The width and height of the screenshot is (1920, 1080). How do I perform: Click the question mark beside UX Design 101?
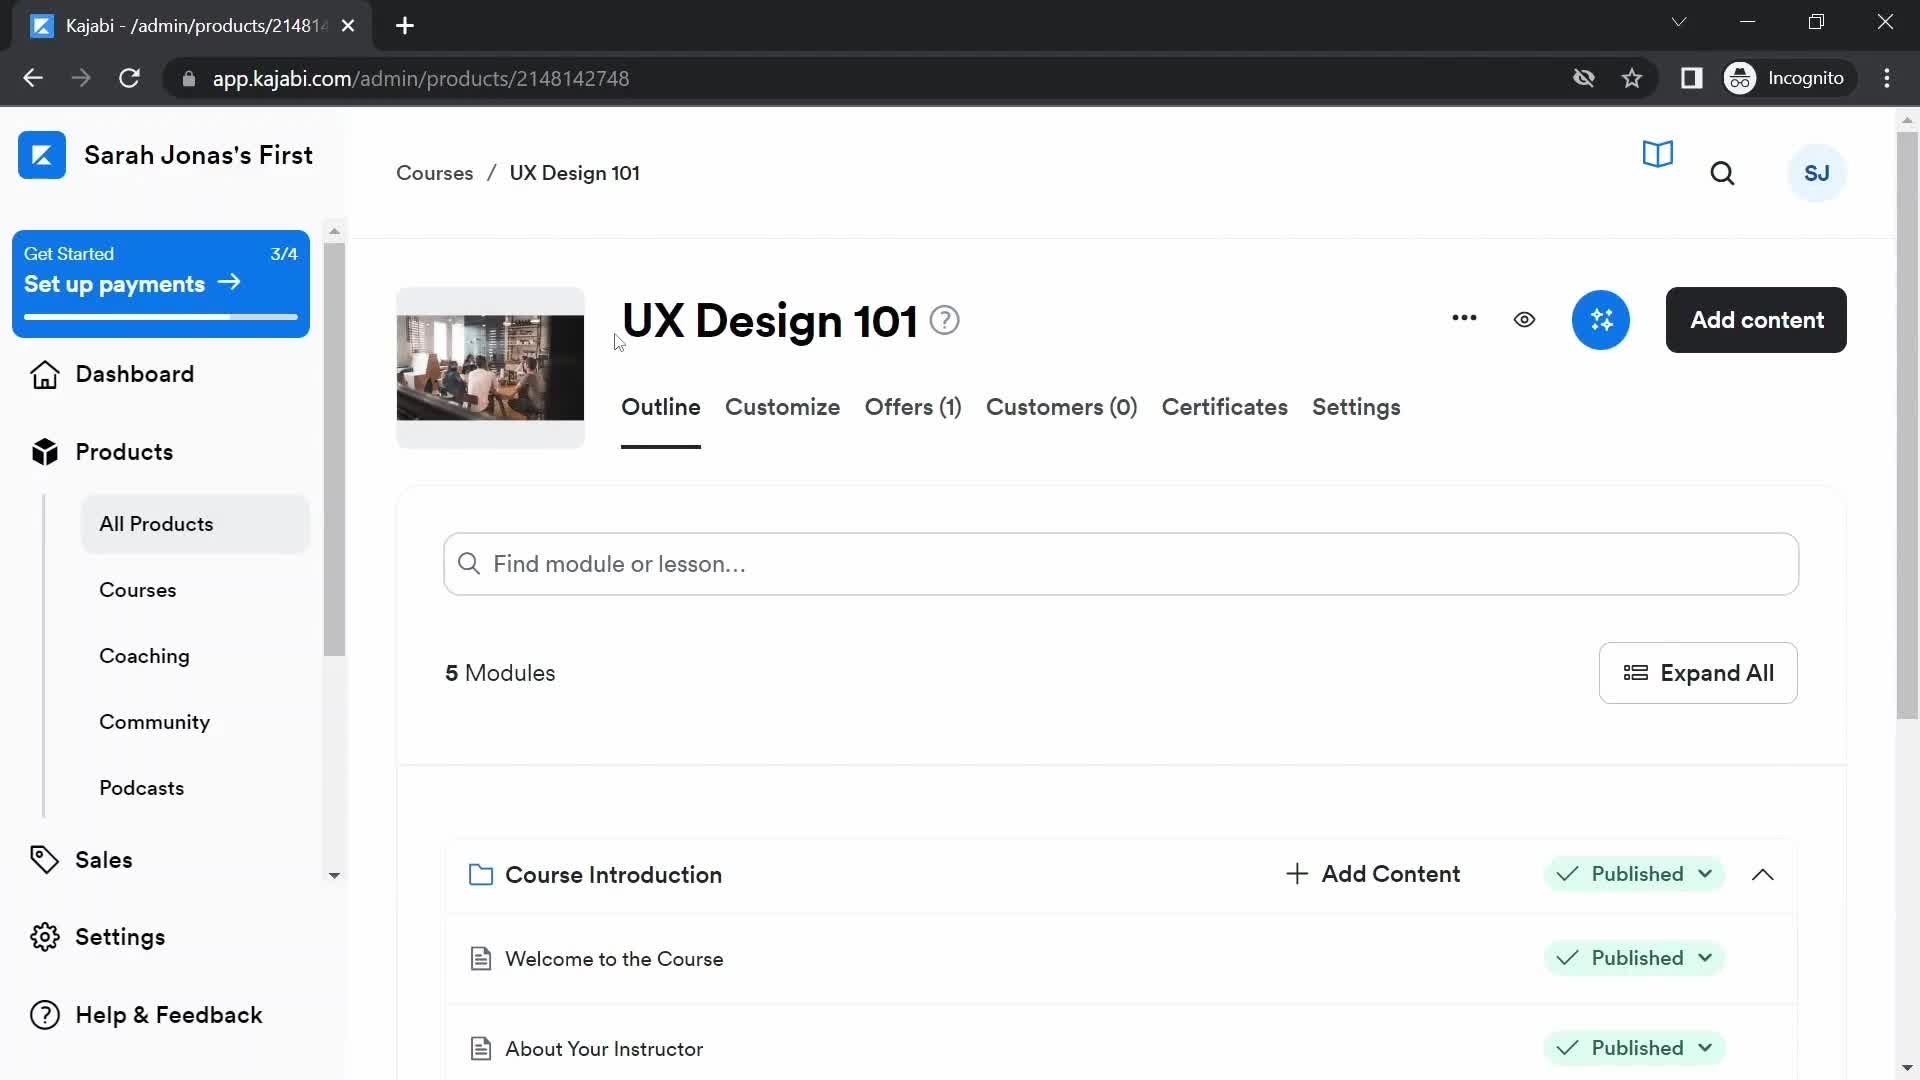click(944, 321)
